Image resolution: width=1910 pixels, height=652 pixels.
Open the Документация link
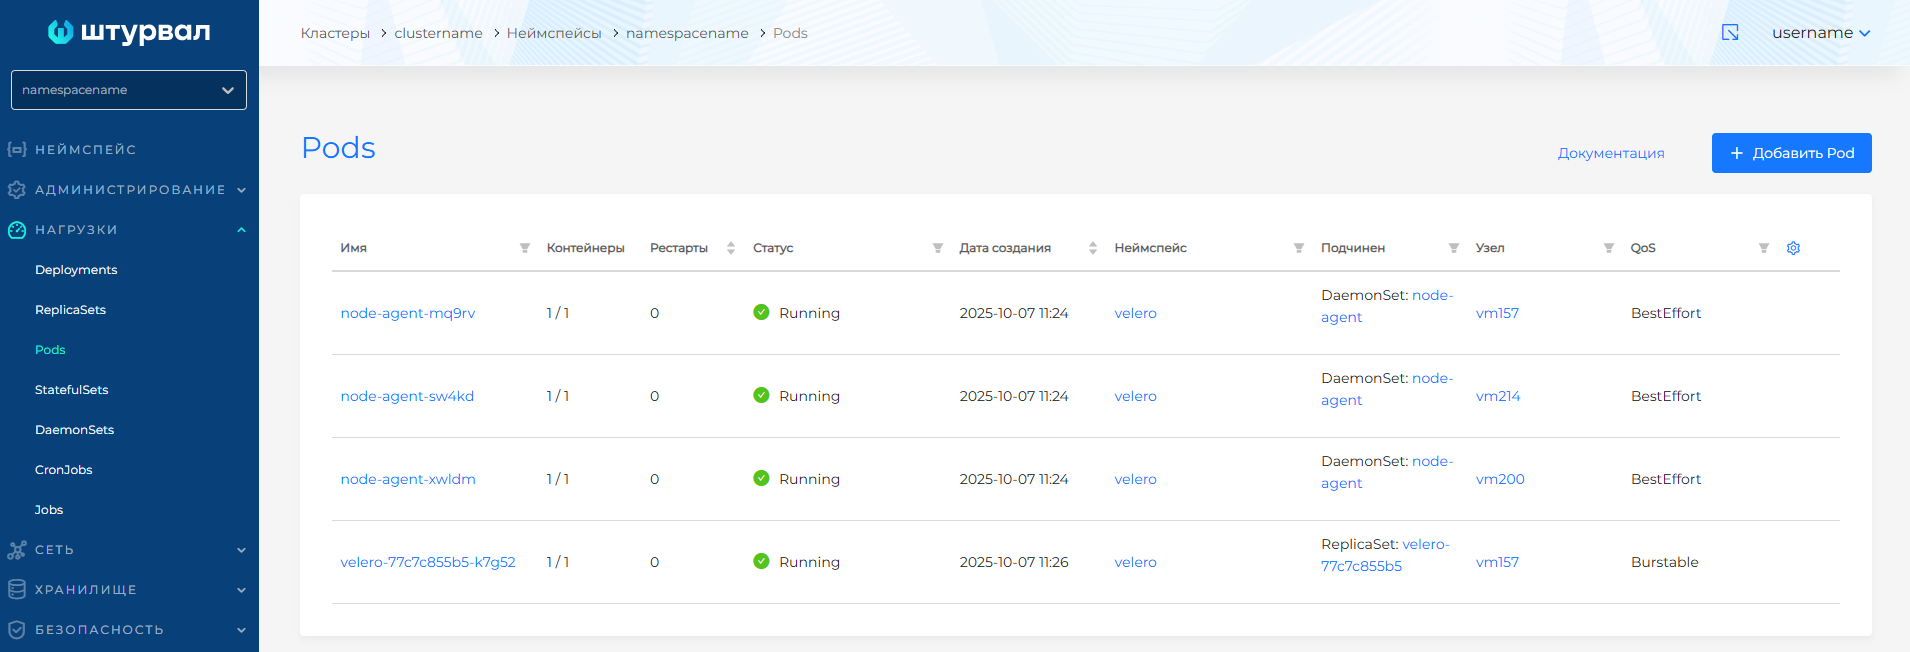[x=1610, y=153]
